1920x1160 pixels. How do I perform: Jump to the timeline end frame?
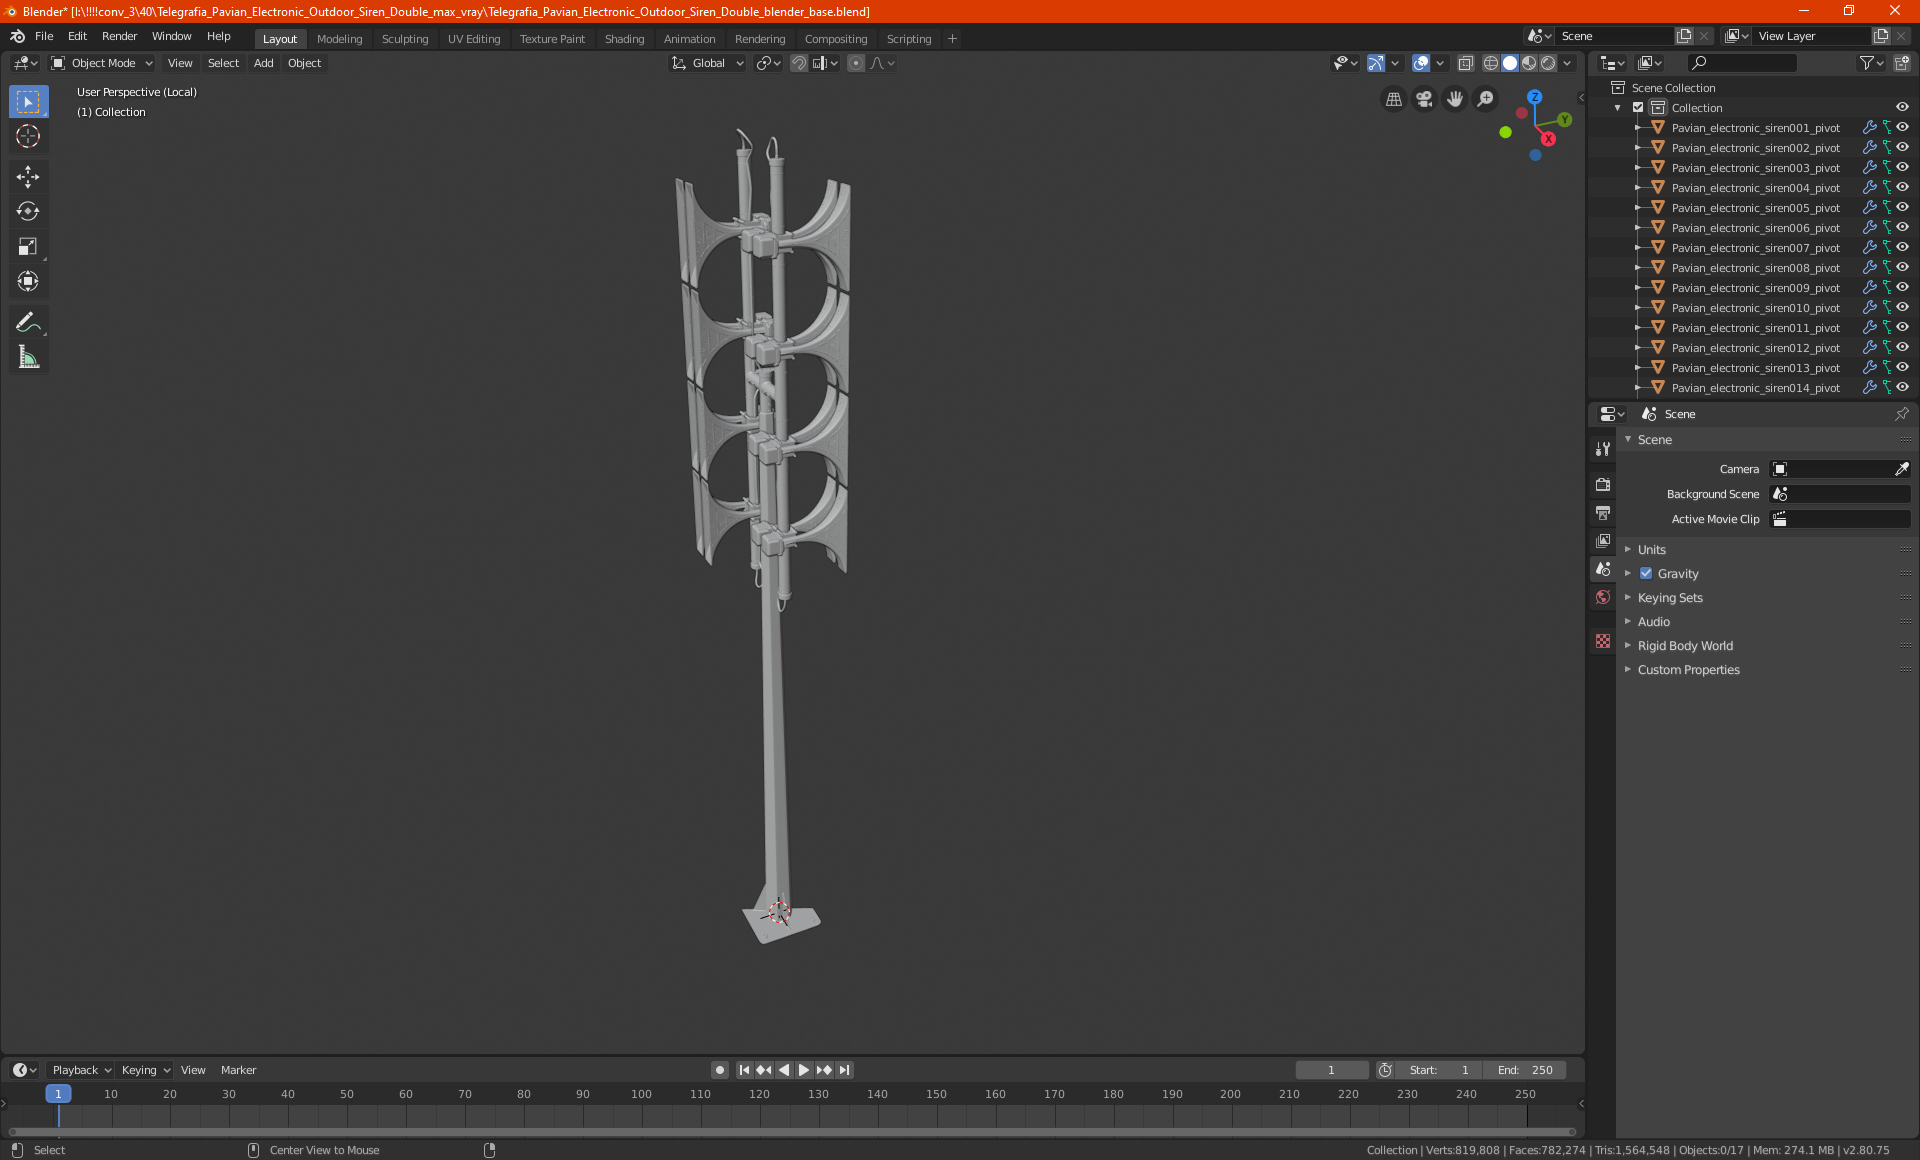point(844,1070)
